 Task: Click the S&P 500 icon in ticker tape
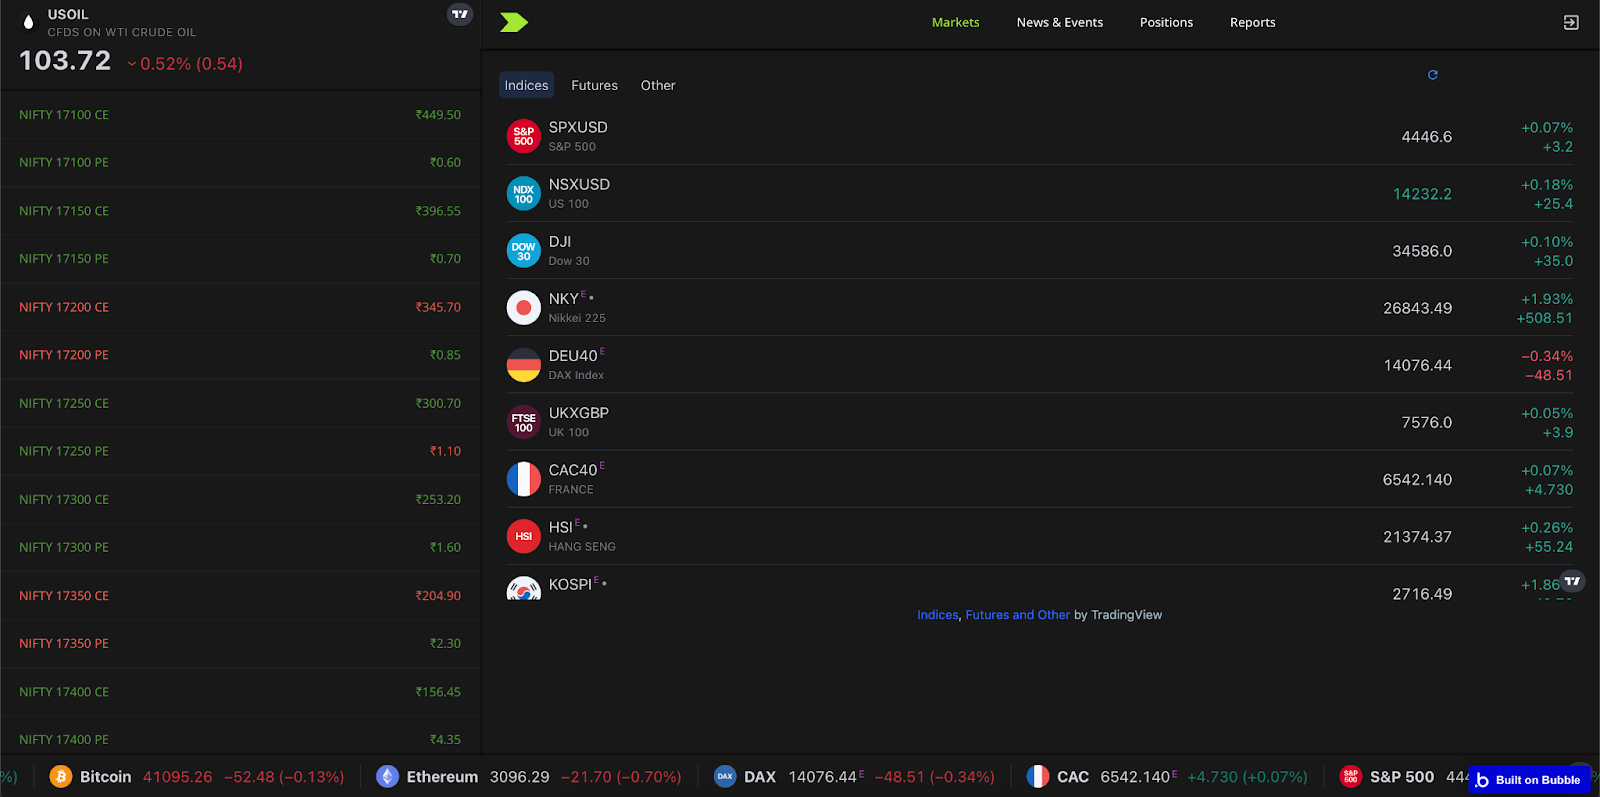[x=1350, y=776]
